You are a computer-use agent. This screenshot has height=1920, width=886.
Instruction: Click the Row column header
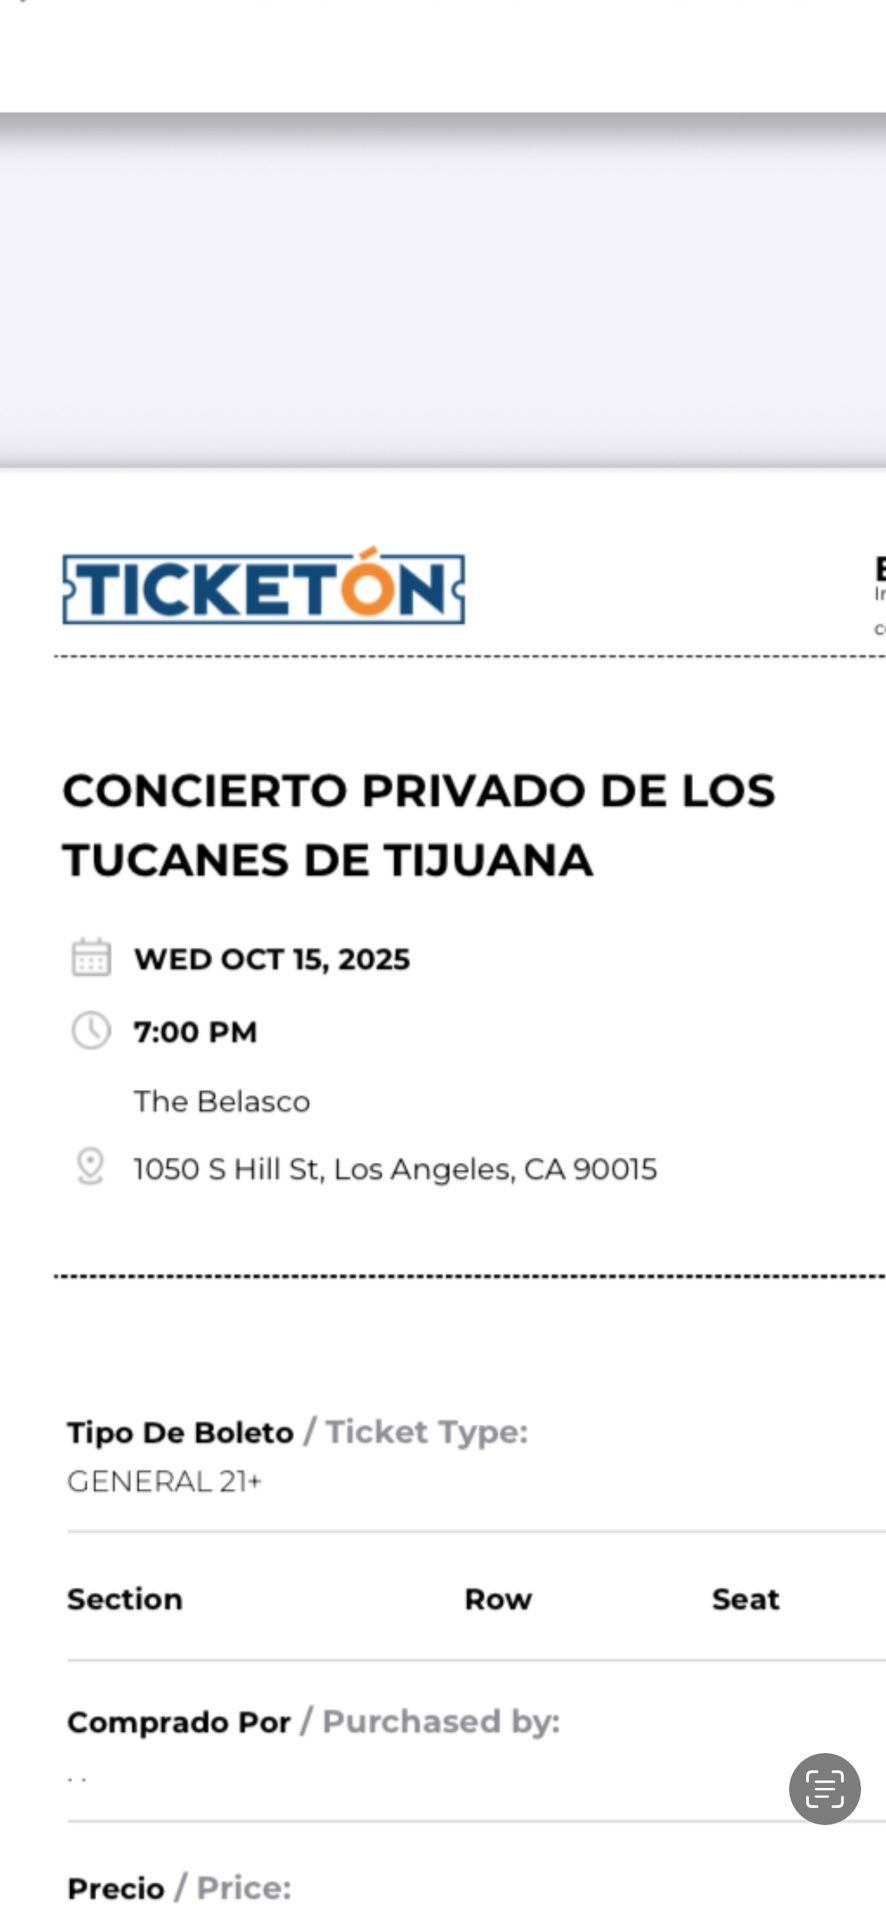[498, 1599]
